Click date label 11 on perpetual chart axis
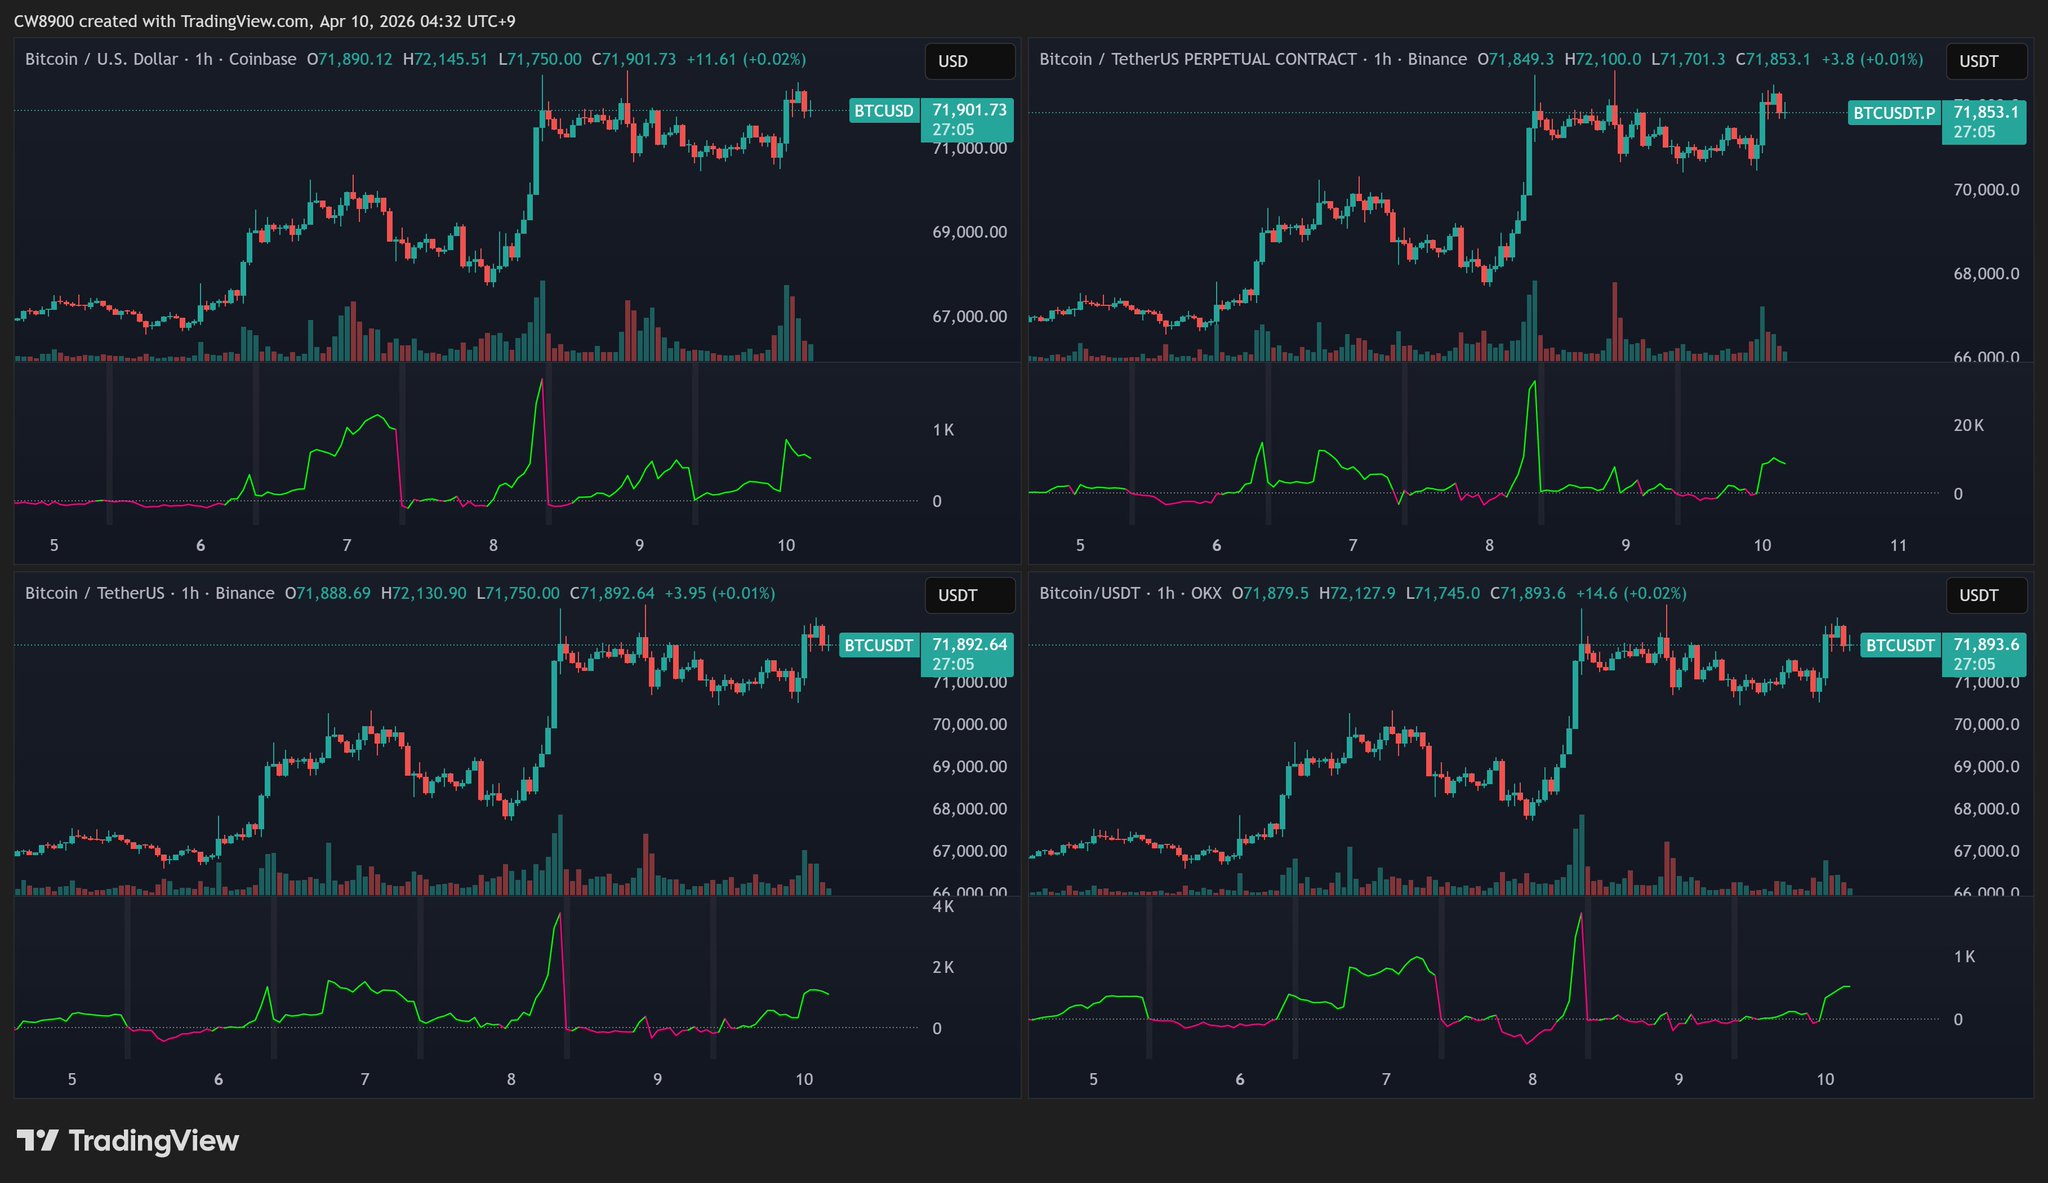The width and height of the screenshot is (2048, 1183). click(x=1898, y=545)
